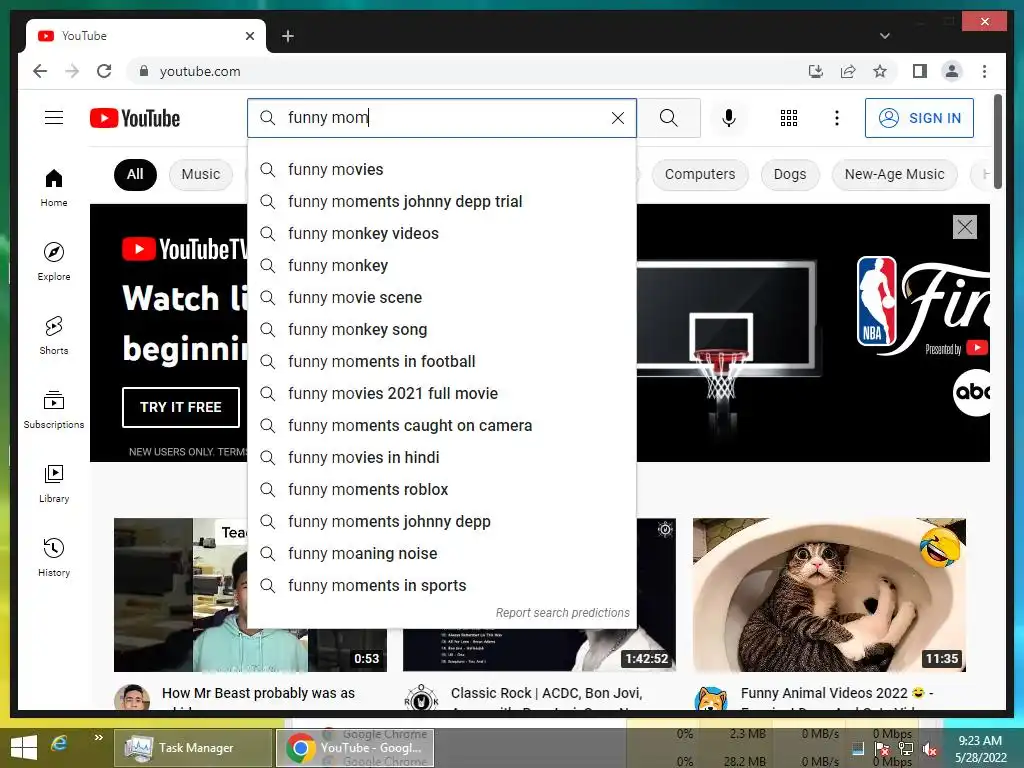This screenshot has width=1024, height=768.
Task: Launch Internet Explorer from the taskbar
Action: tap(59, 743)
